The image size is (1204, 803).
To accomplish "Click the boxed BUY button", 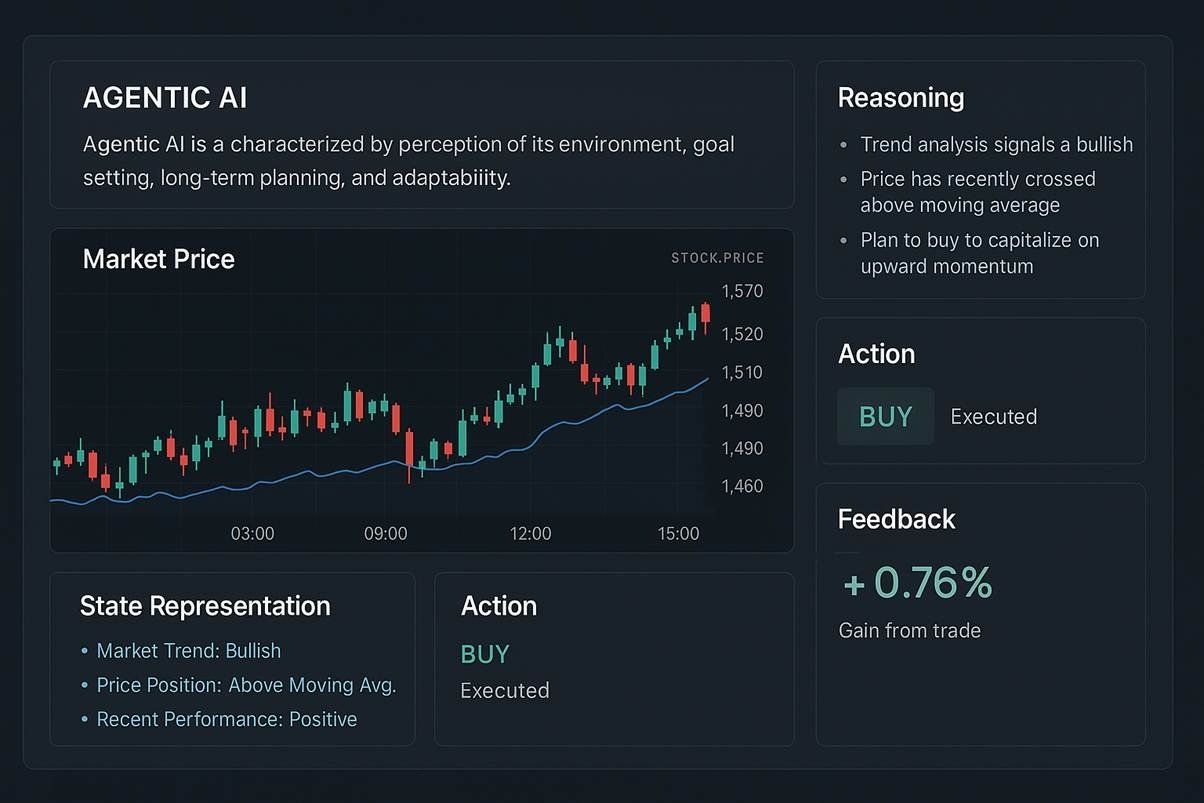I will point(885,416).
